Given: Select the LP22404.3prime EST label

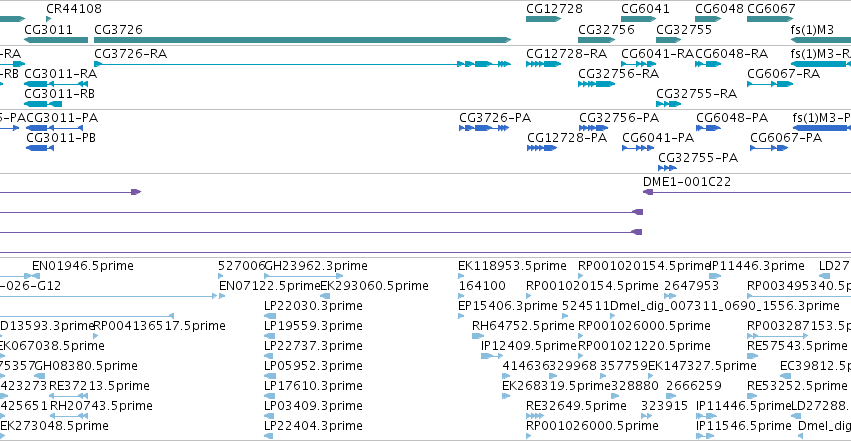Looking at the screenshot, I should pos(313,426).
